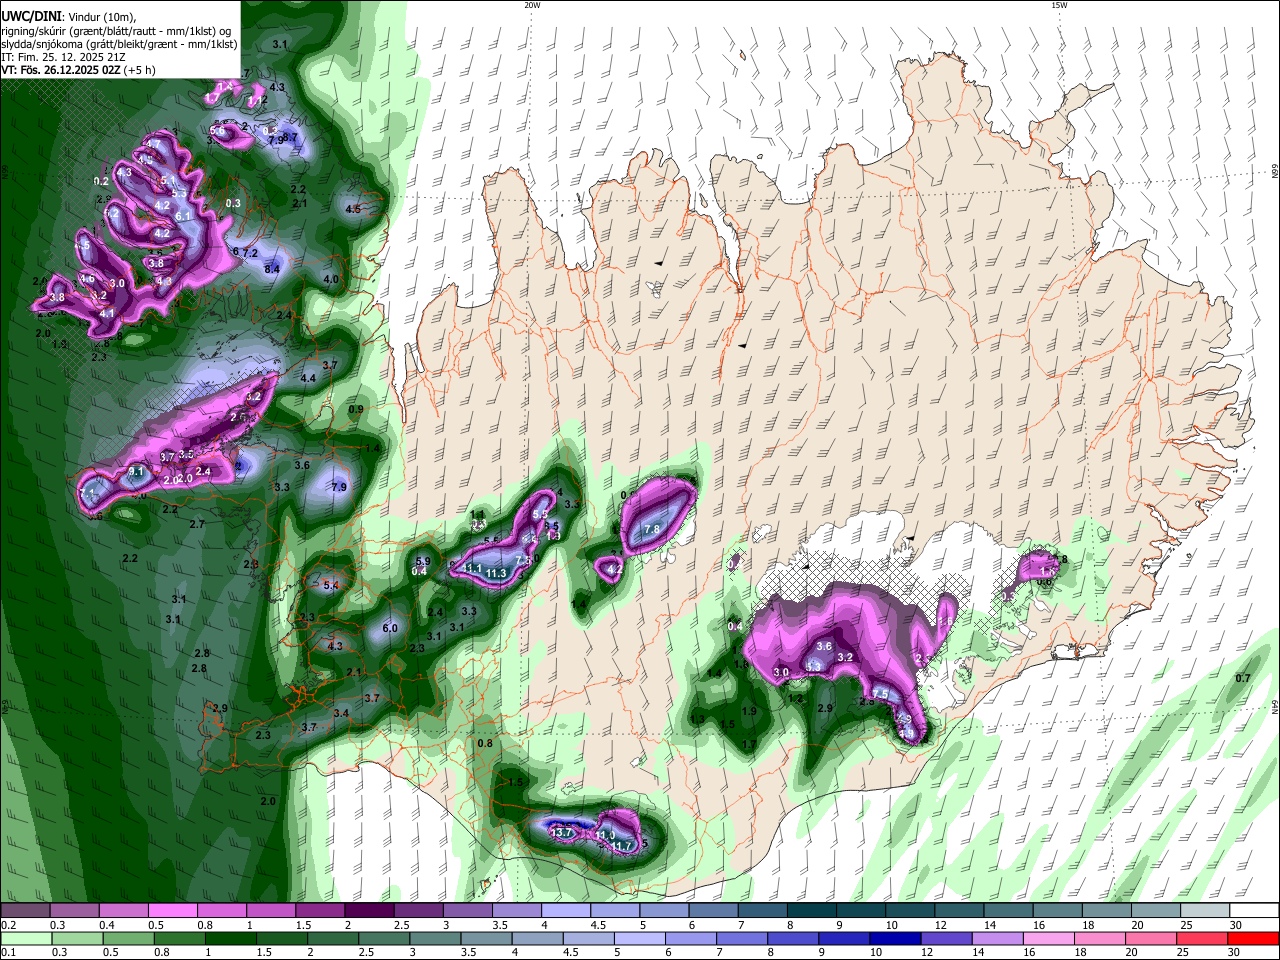Choose dark teal top-row swatch between 8 and 9
The width and height of the screenshot is (1280, 960).
point(812,911)
